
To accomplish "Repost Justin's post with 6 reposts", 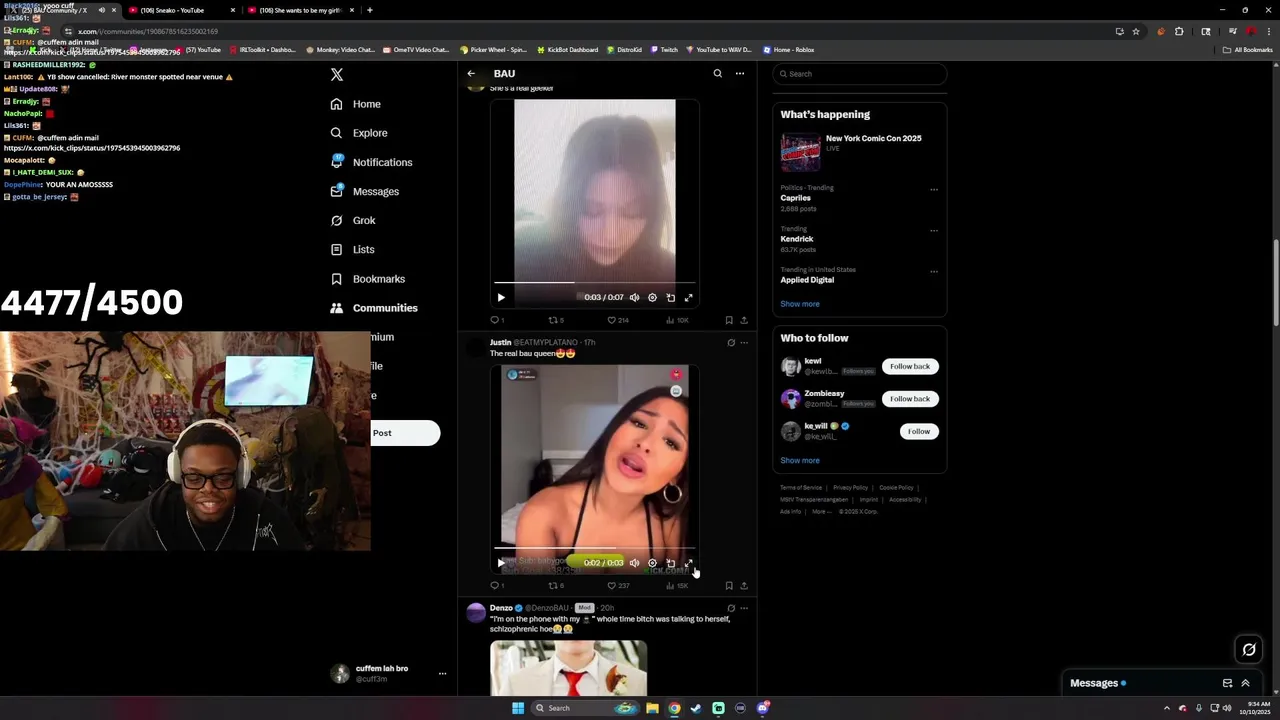I will pyautogui.click(x=556, y=586).
